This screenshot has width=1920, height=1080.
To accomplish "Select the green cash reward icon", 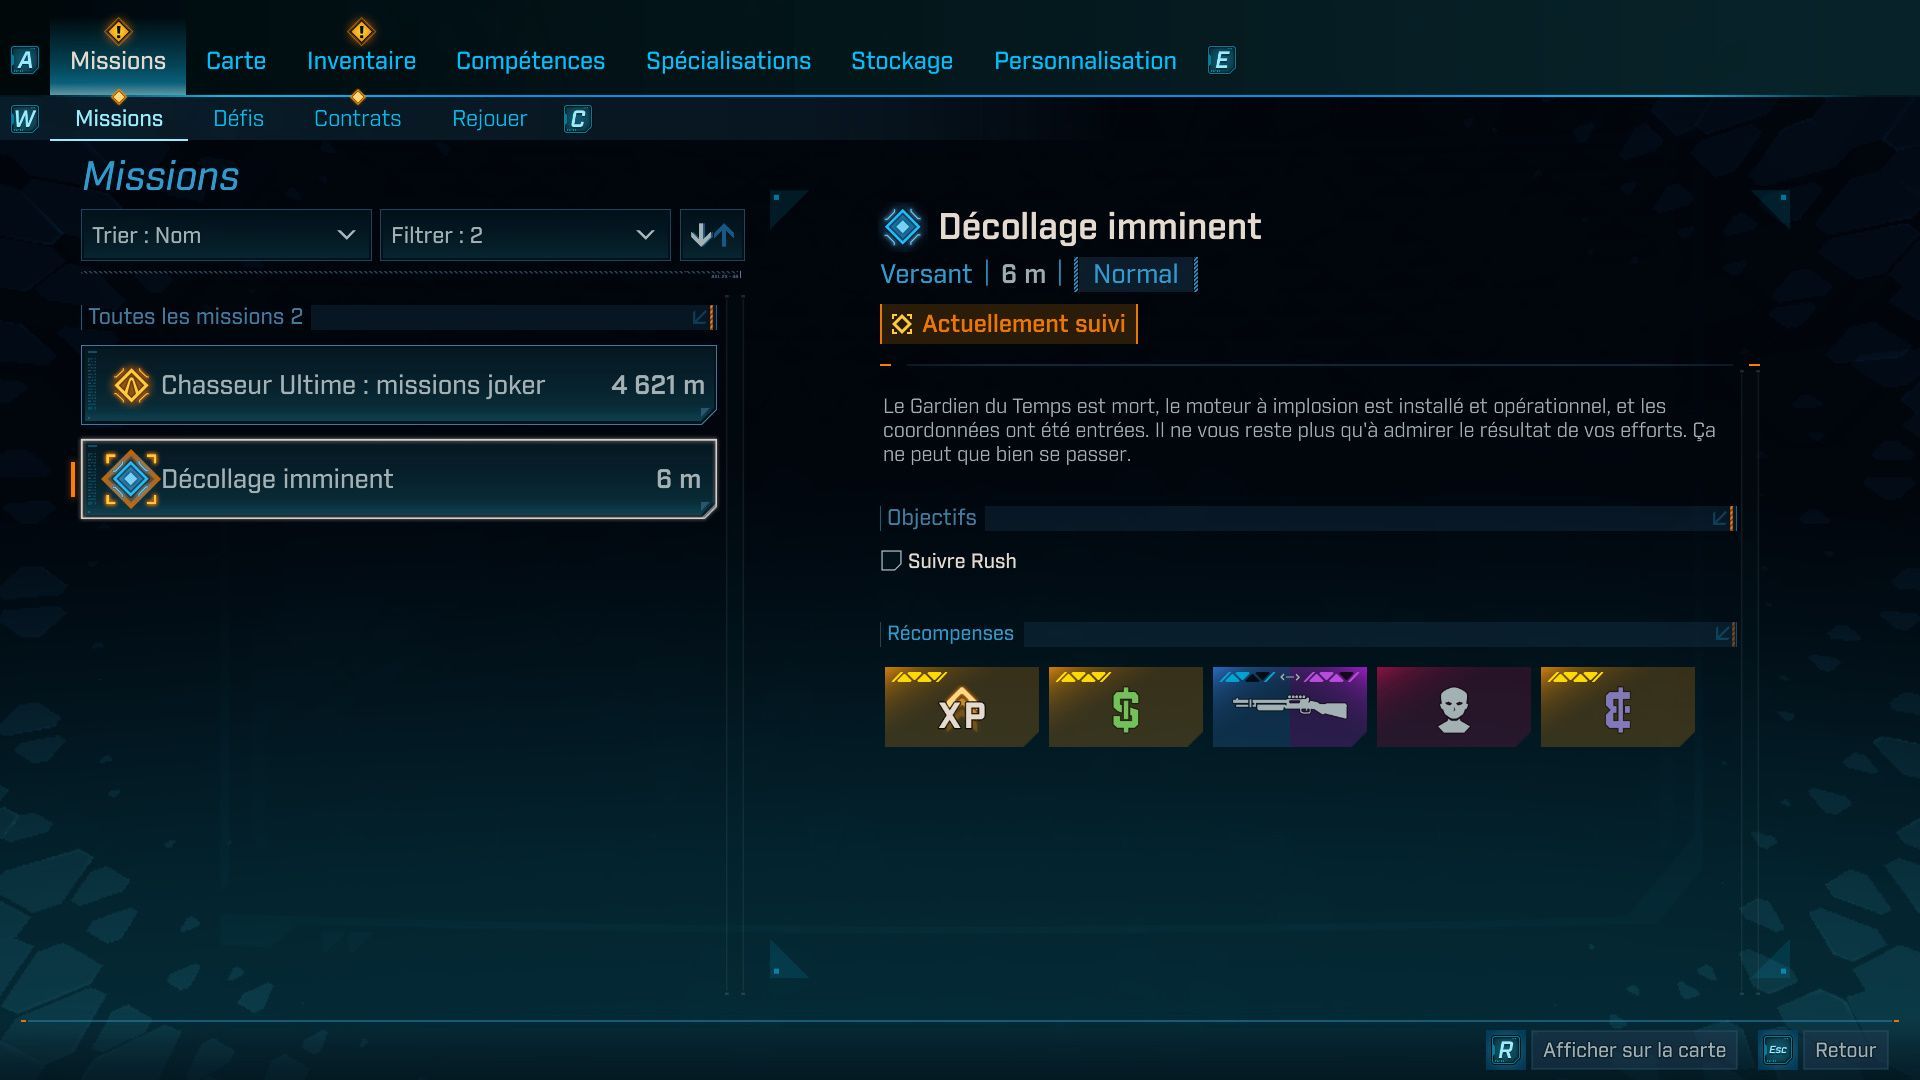I will click(1125, 707).
